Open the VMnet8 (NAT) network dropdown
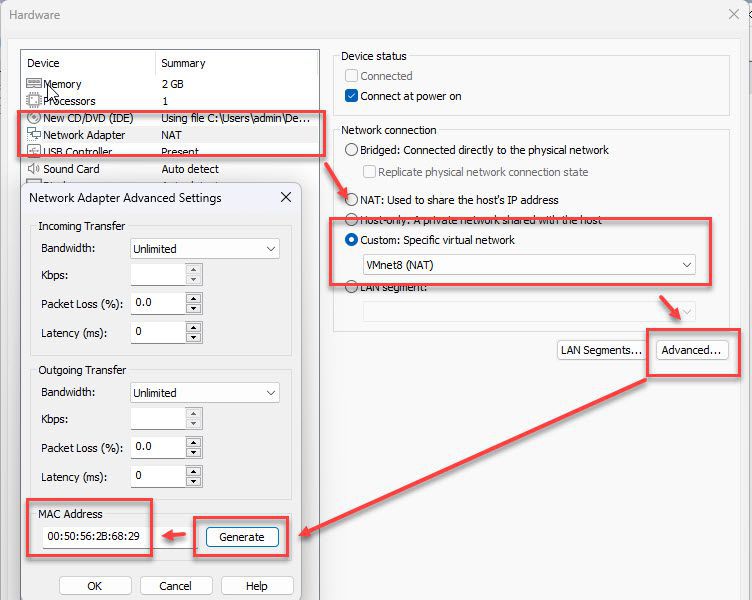 [529, 265]
